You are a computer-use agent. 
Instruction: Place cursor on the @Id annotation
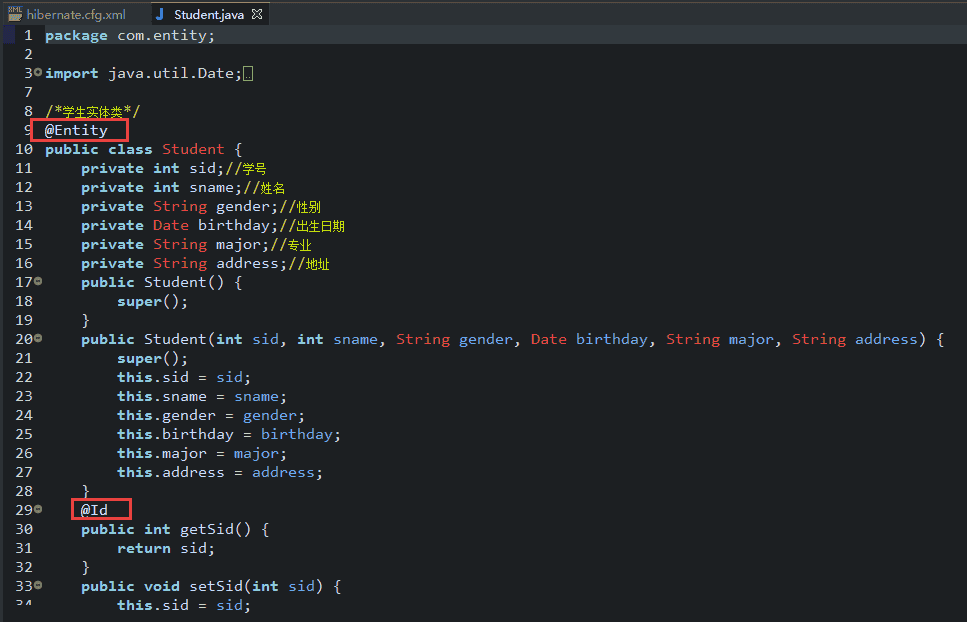coord(94,510)
